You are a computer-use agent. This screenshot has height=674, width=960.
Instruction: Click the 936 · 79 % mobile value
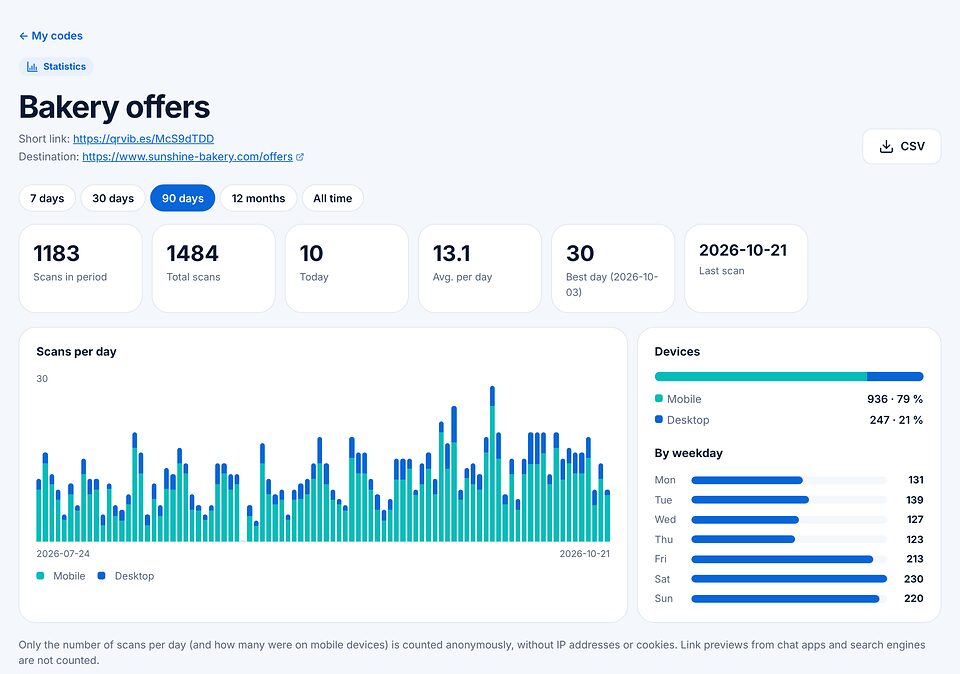(894, 399)
